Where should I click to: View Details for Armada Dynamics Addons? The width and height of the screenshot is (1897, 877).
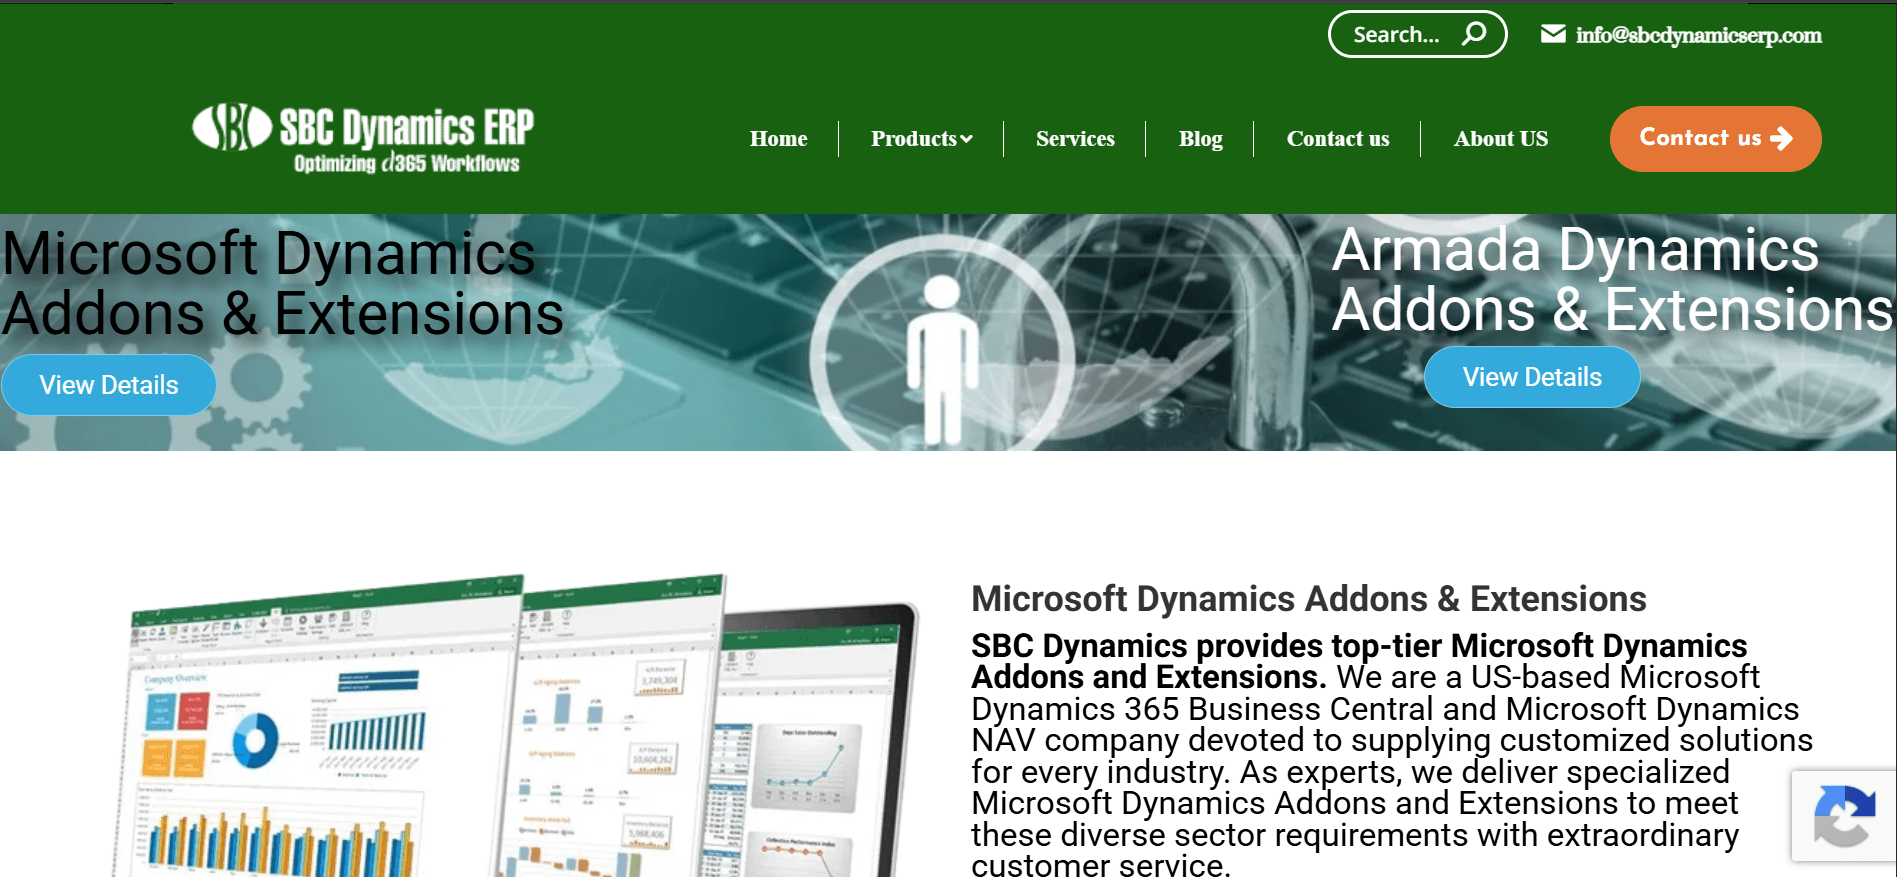[x=1532, y=377]
